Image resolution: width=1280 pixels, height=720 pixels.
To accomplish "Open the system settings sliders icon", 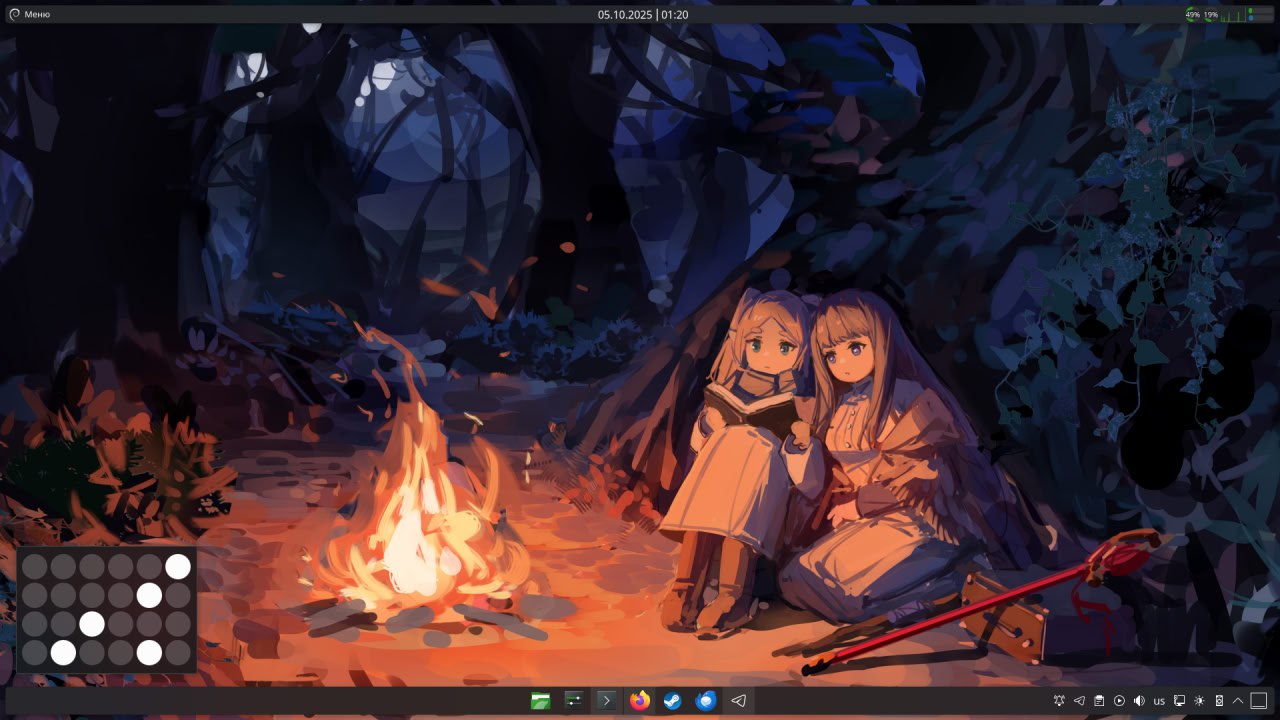I will 574,701.
